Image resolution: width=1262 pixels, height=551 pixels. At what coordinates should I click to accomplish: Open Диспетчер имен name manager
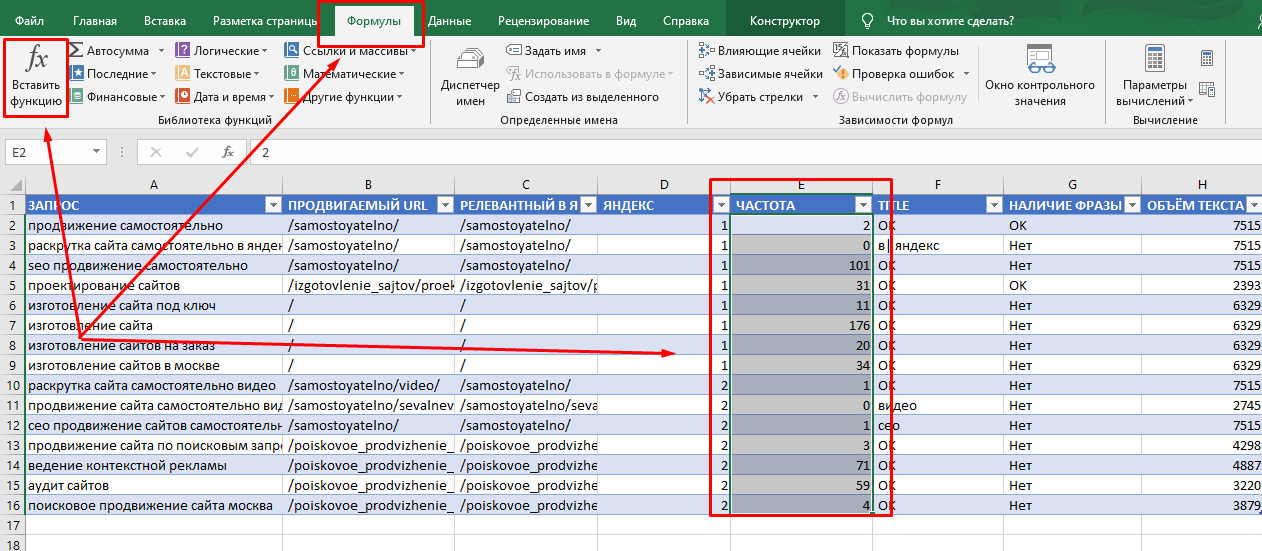pos(470,77)
